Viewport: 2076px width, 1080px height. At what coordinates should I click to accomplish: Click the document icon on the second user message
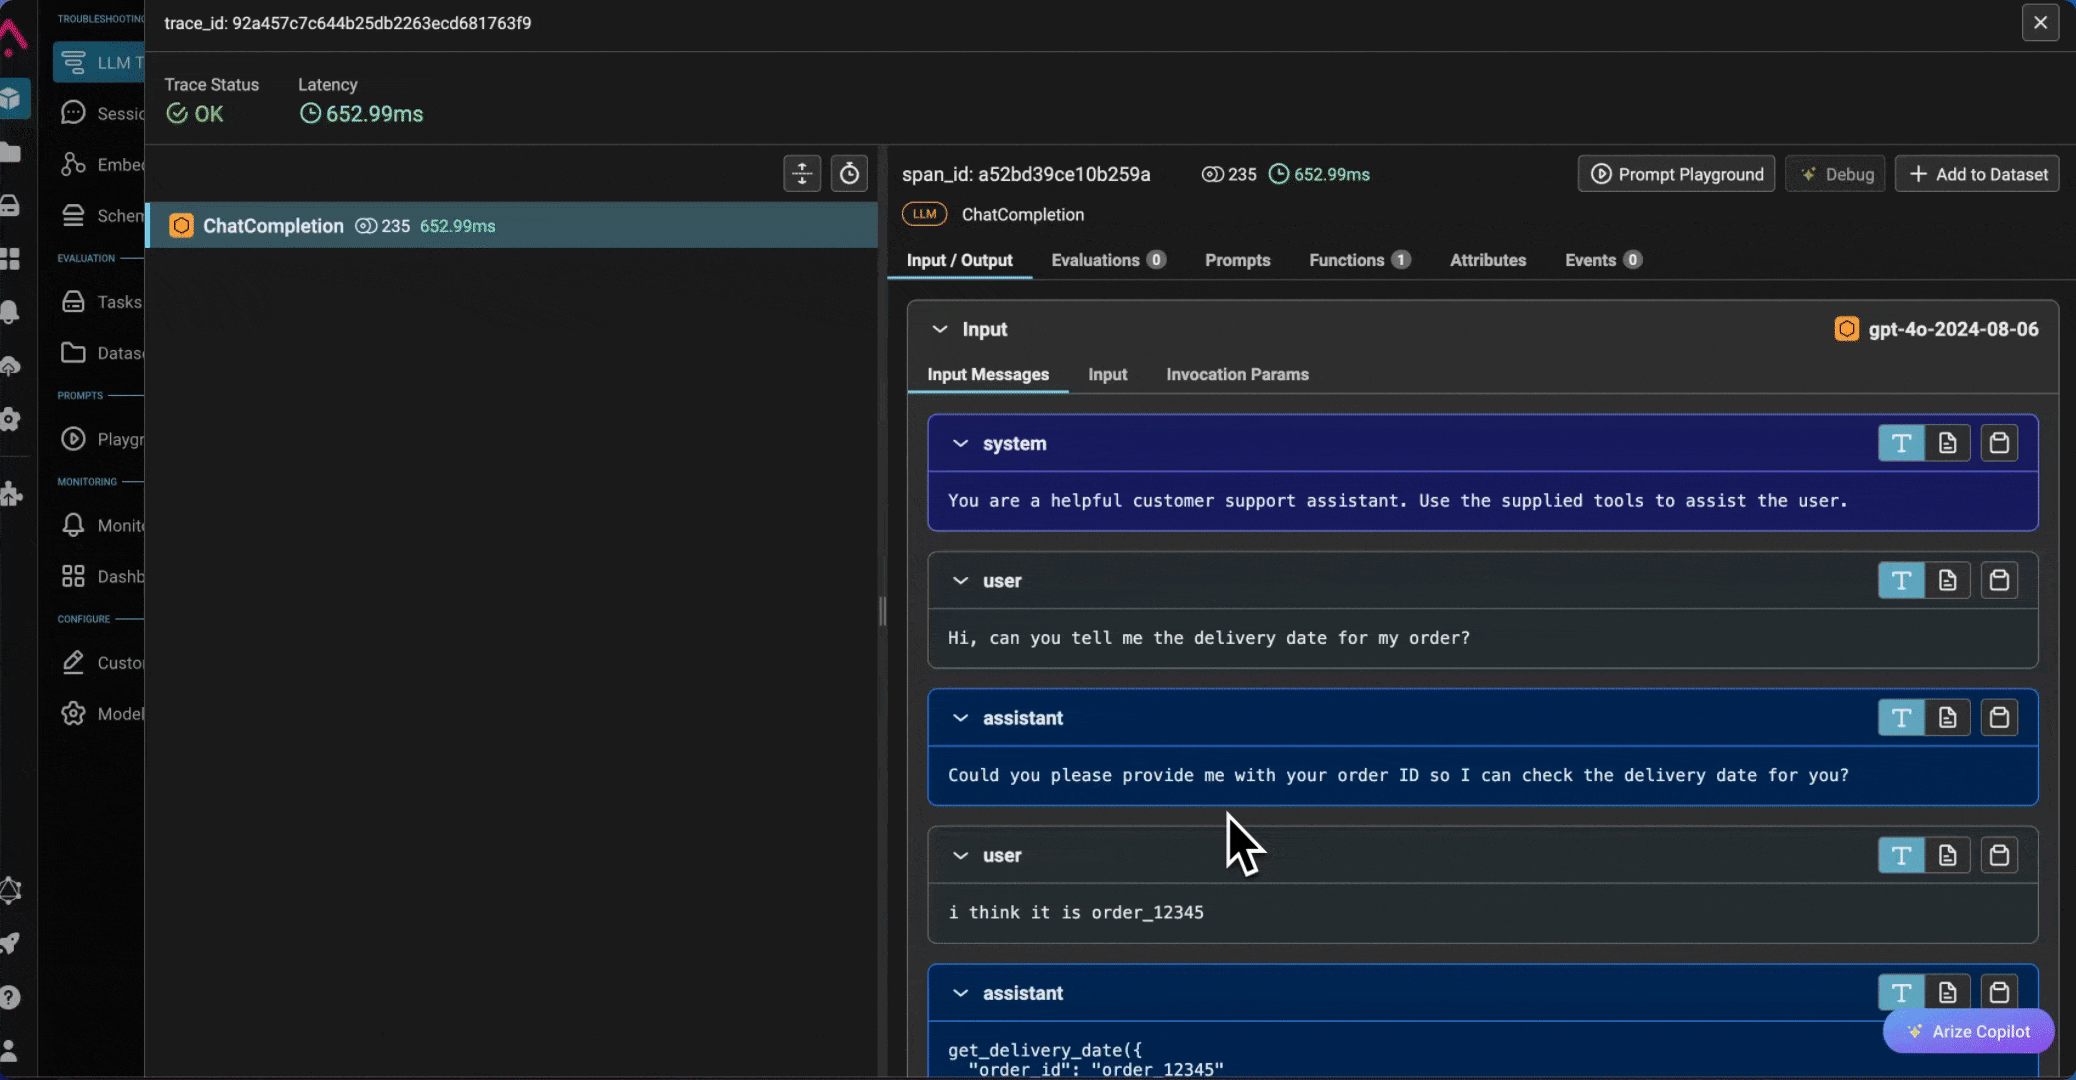point(1947,855)
